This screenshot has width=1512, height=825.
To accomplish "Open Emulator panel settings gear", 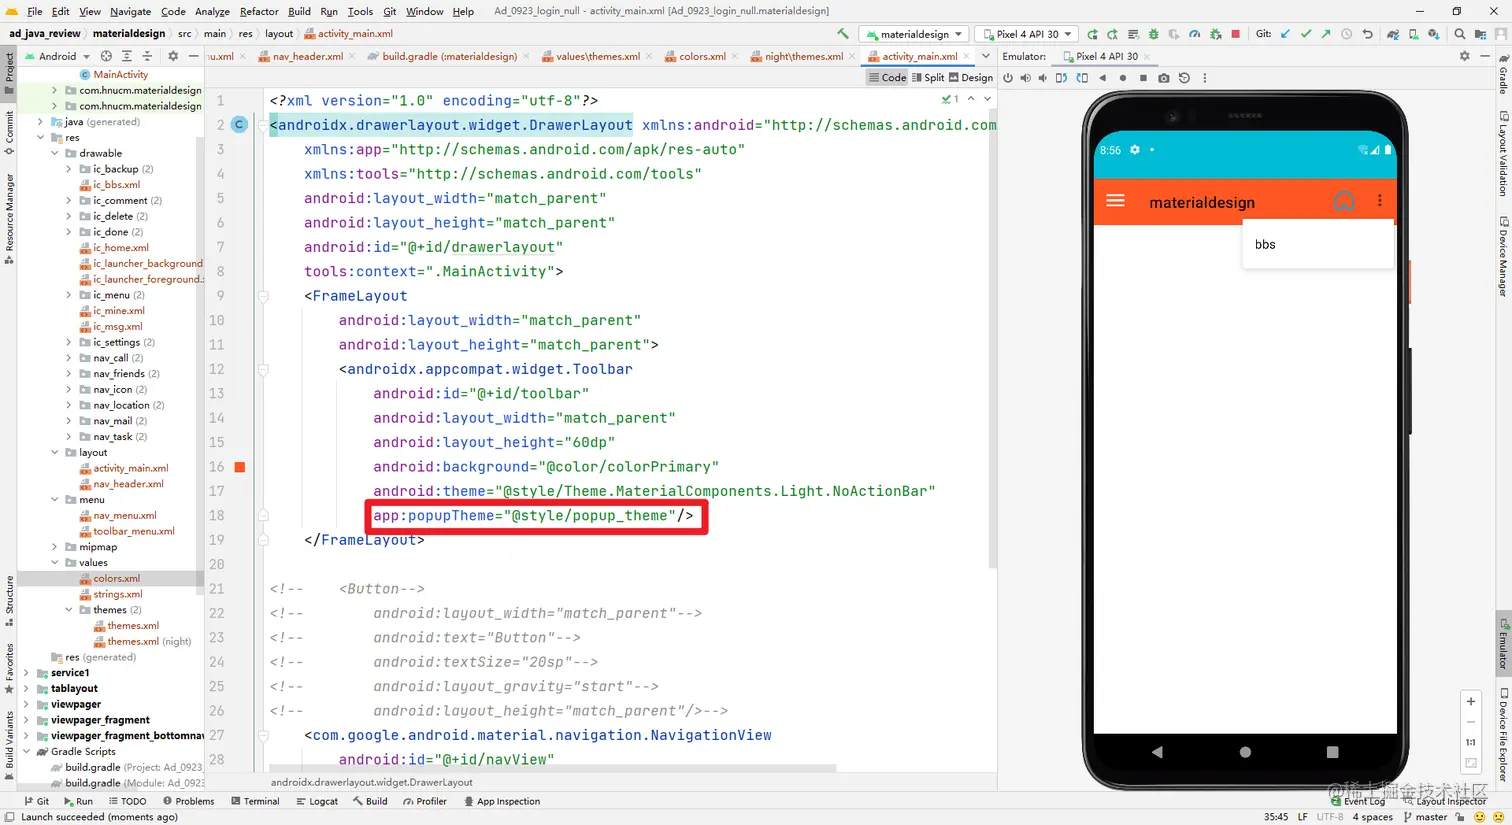I will [x=1465, y=56].
